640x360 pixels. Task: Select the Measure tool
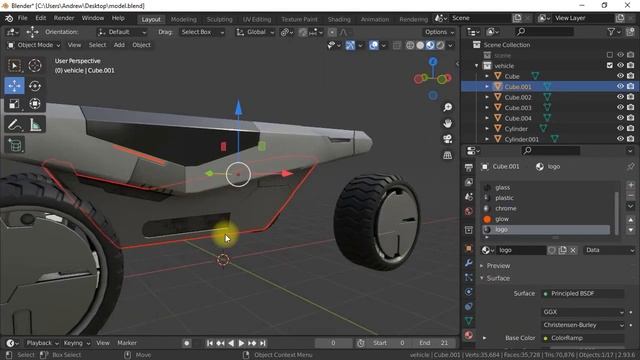click(x=36, y=124)
